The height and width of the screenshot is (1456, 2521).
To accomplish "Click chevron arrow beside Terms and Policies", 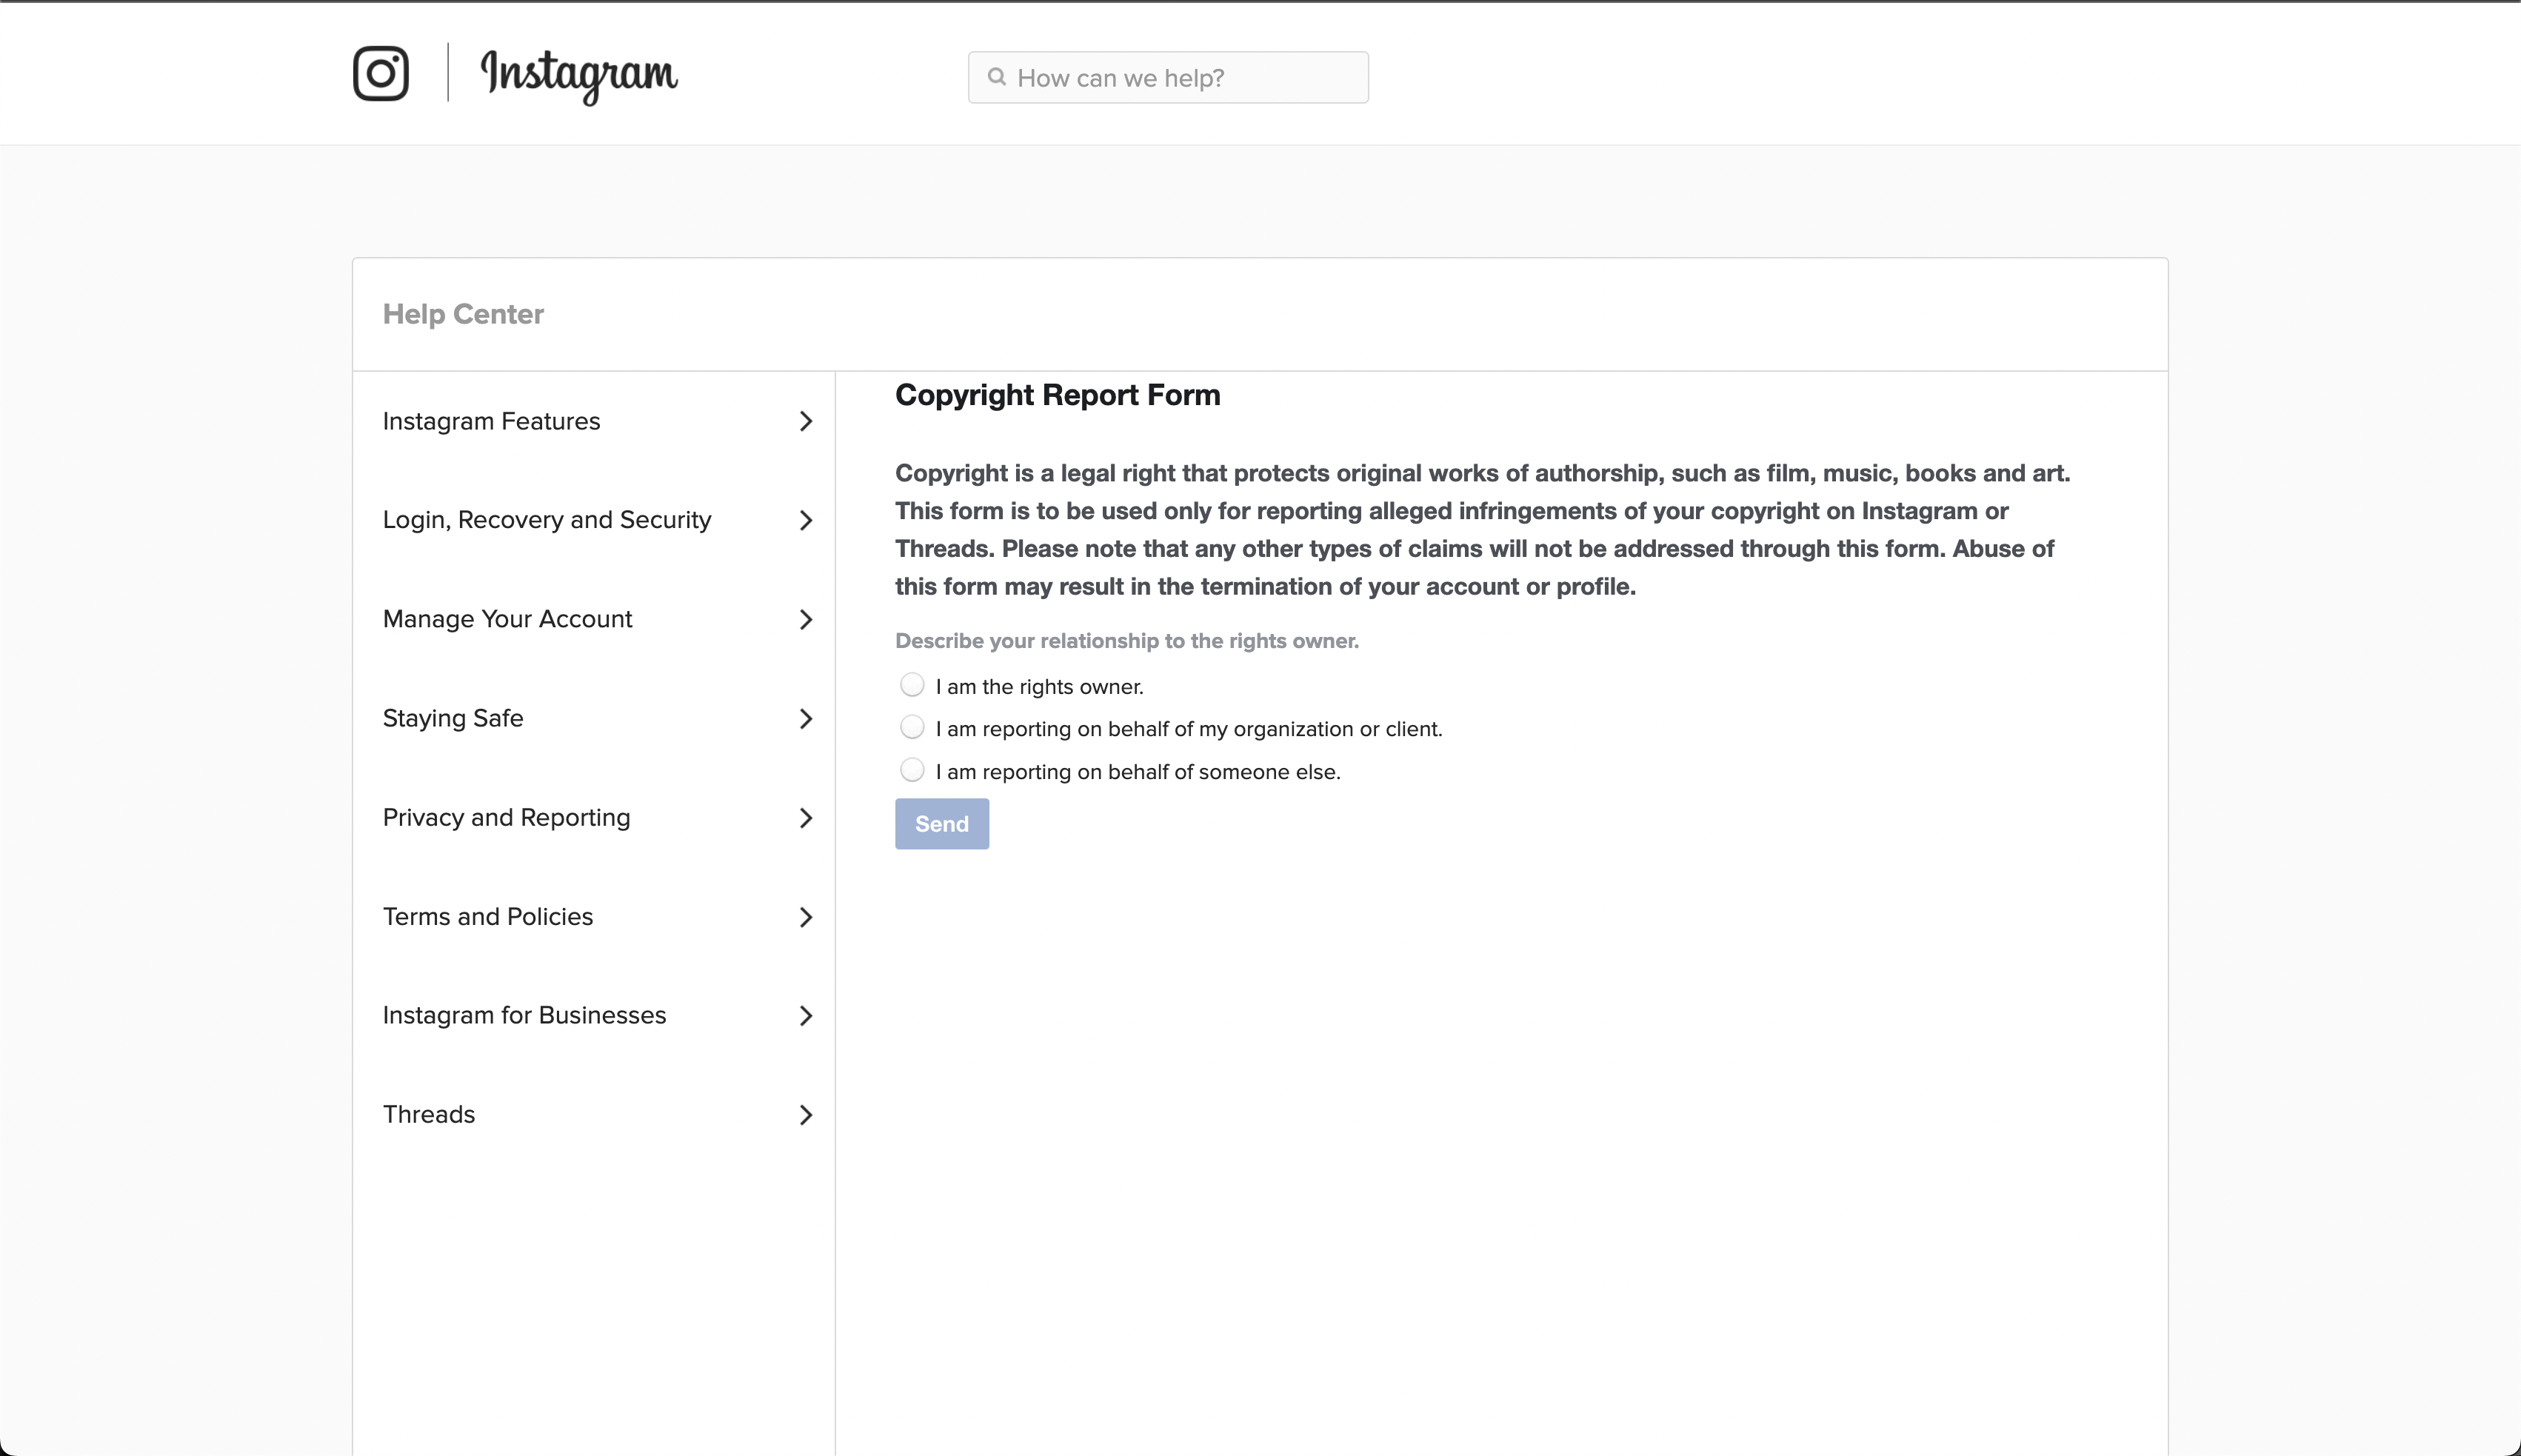I will click(x=806, y=917).
